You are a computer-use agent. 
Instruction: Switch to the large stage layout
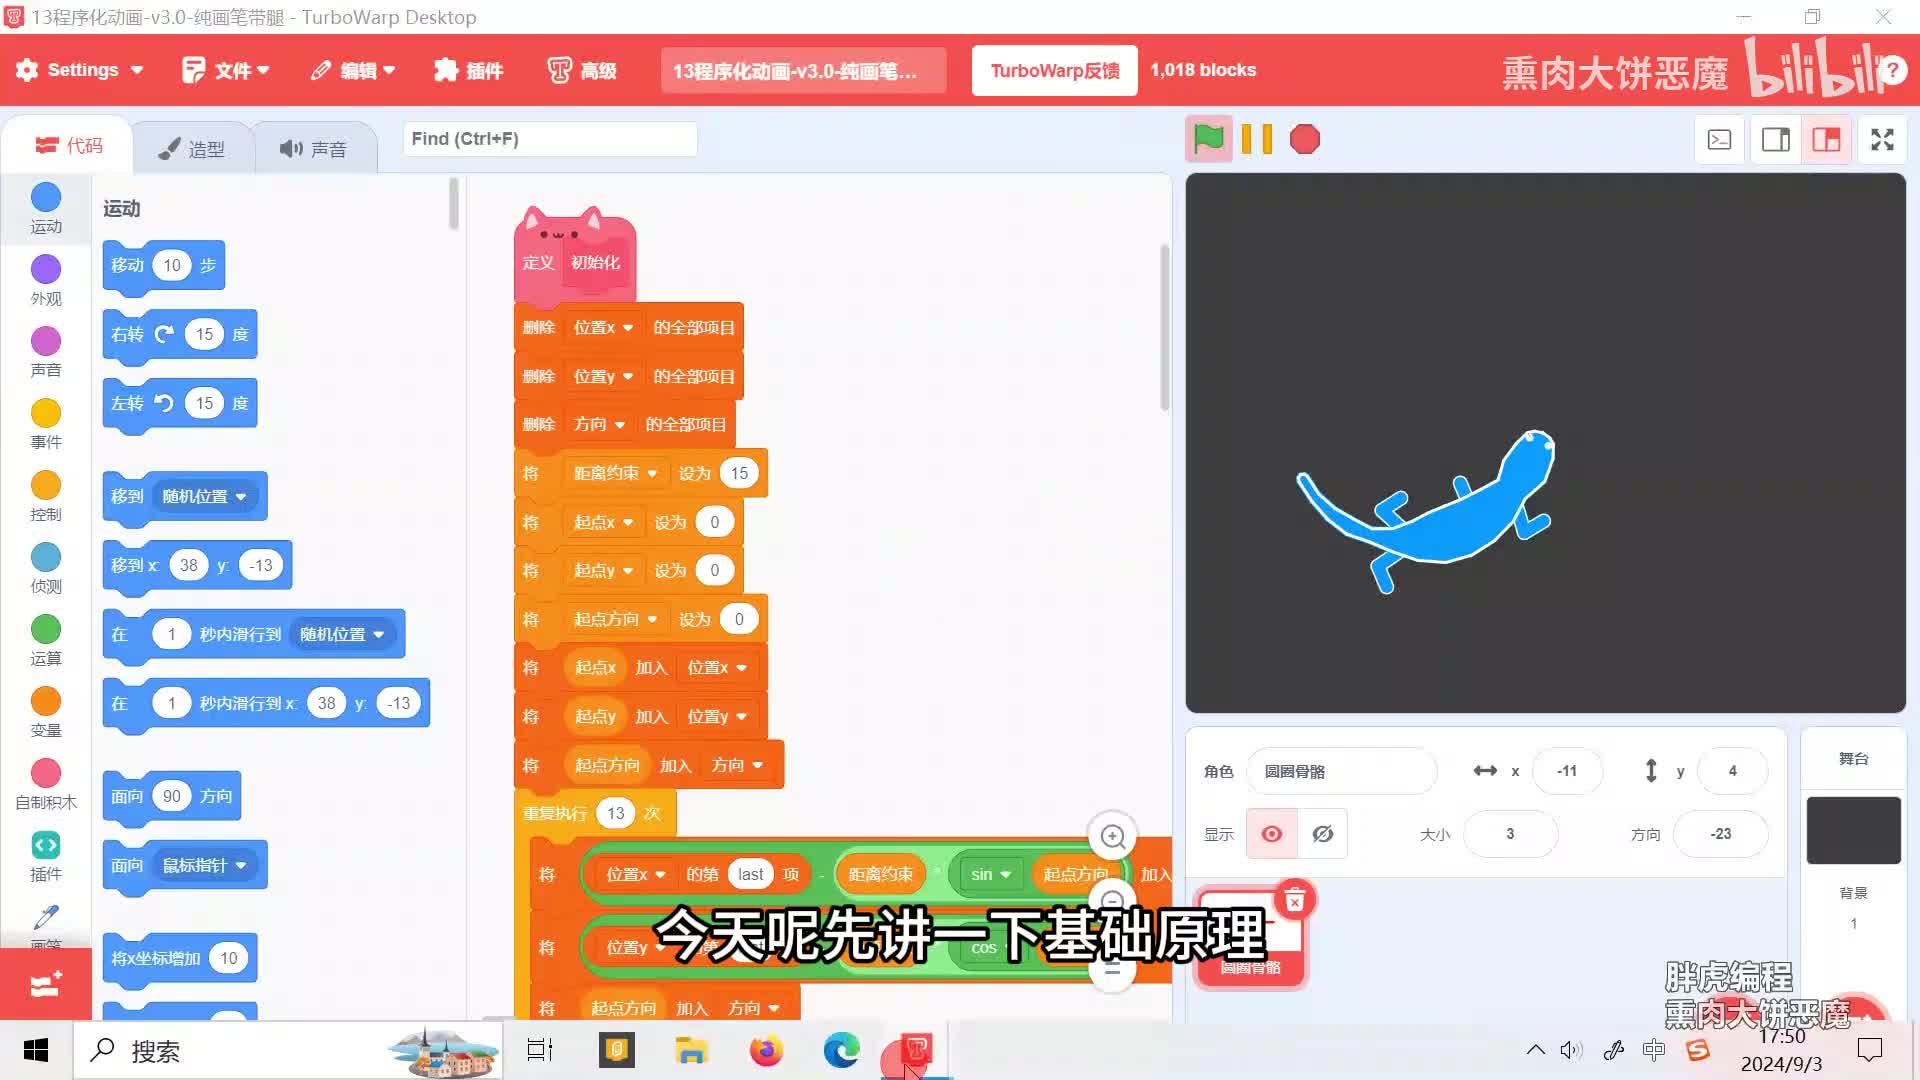click(x=1826, y=140)
